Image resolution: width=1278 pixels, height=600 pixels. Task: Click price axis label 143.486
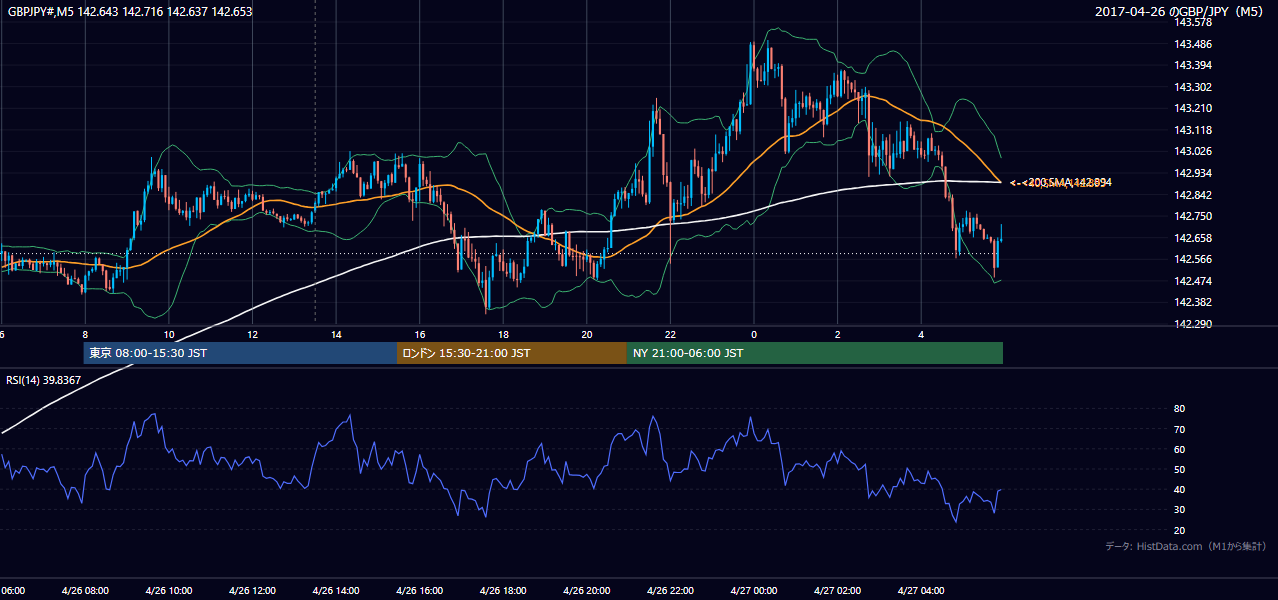coord(1193,44)
